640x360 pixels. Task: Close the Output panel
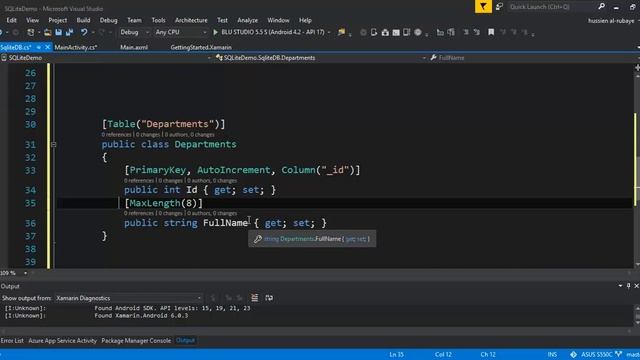click(636, 286)
